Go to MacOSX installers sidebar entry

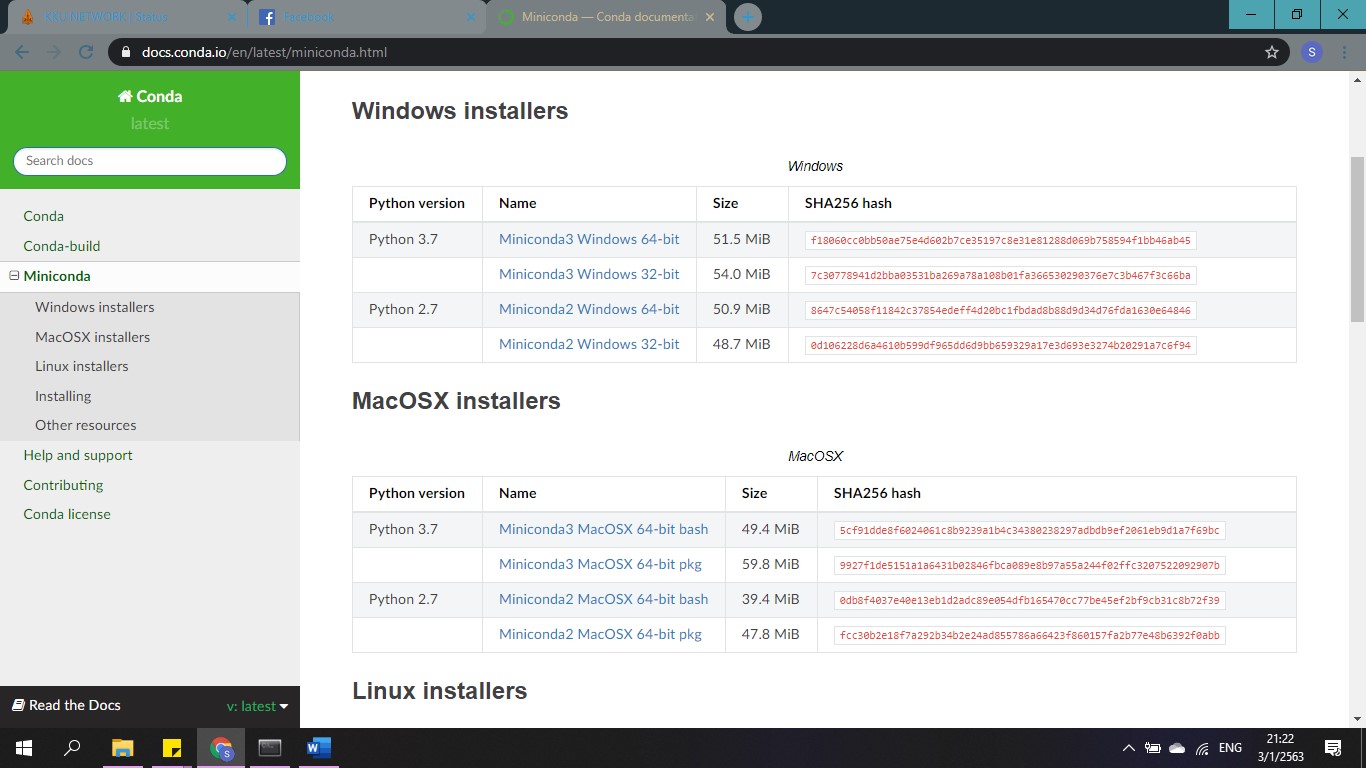93,337
